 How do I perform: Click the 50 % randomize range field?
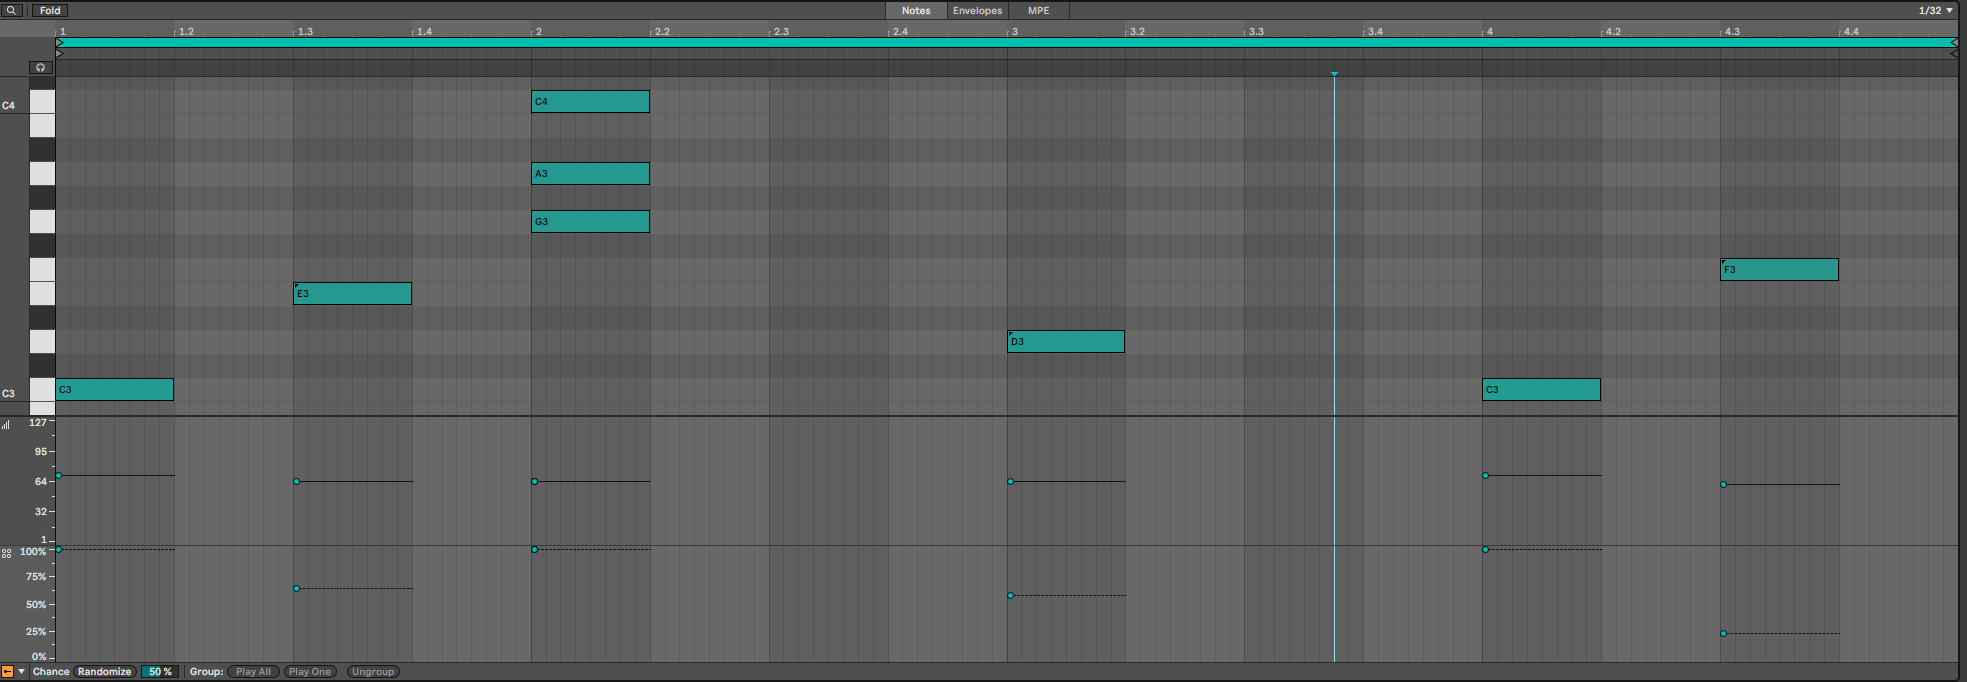[160, 672]
